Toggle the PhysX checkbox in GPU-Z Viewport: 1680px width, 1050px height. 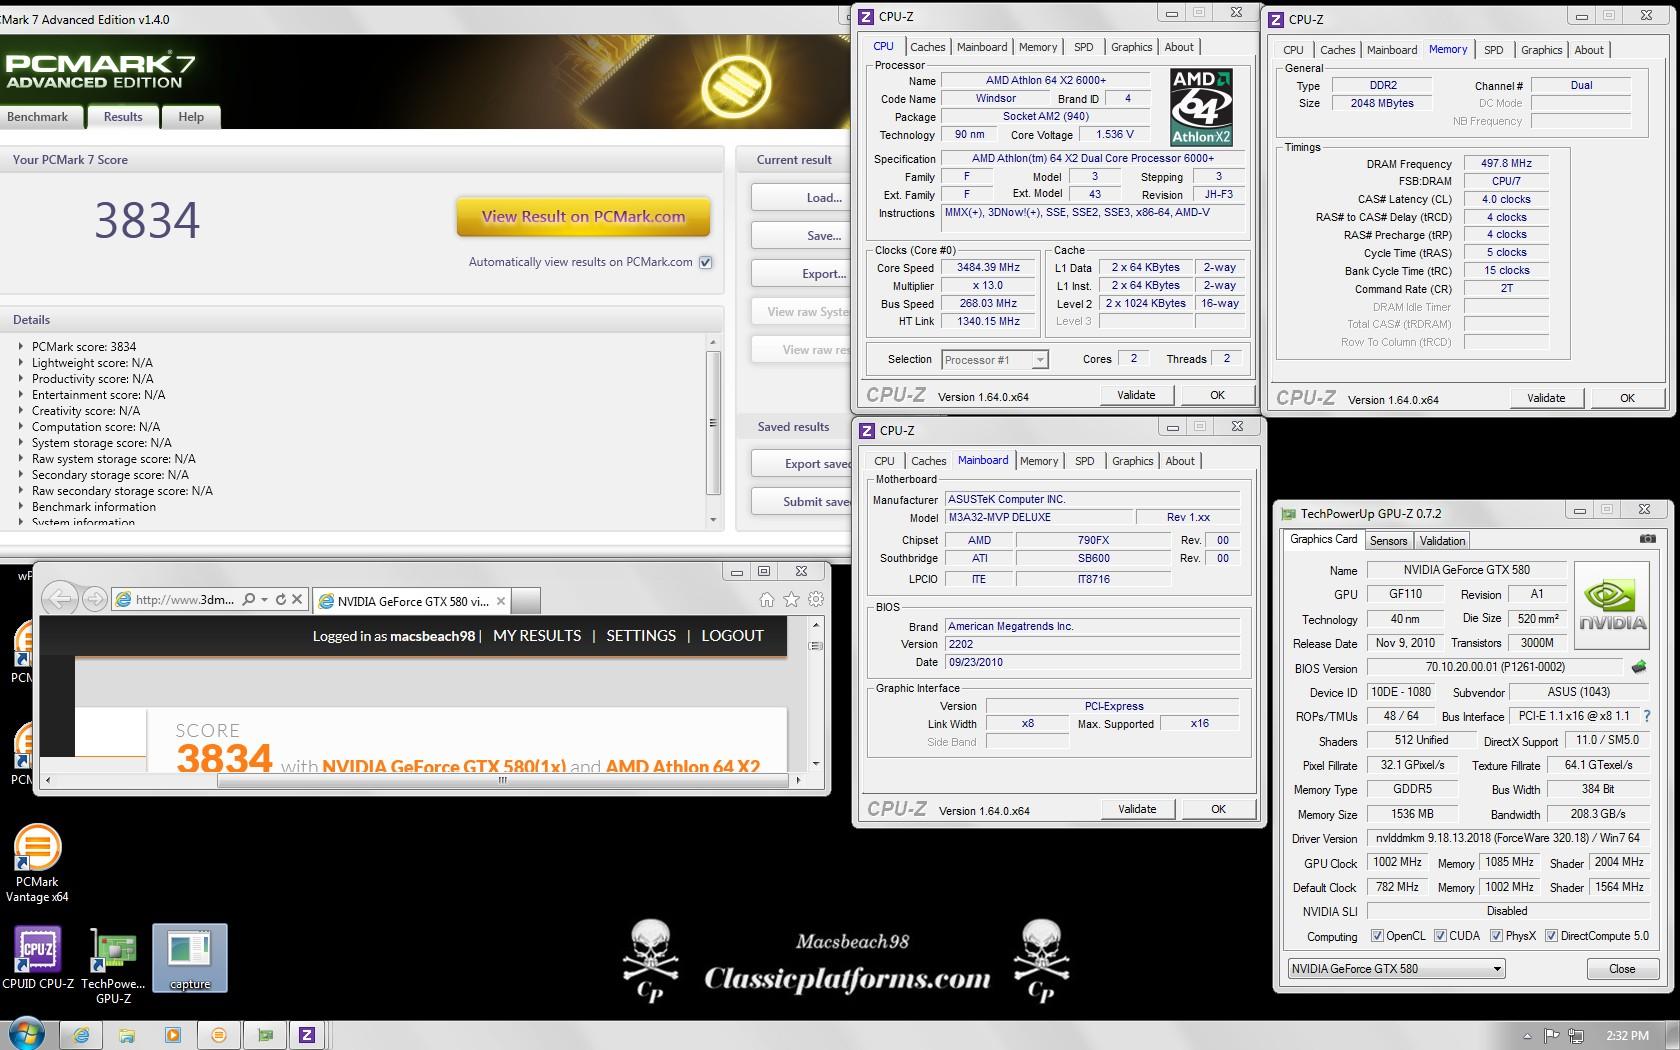(x=1496, y=936)
